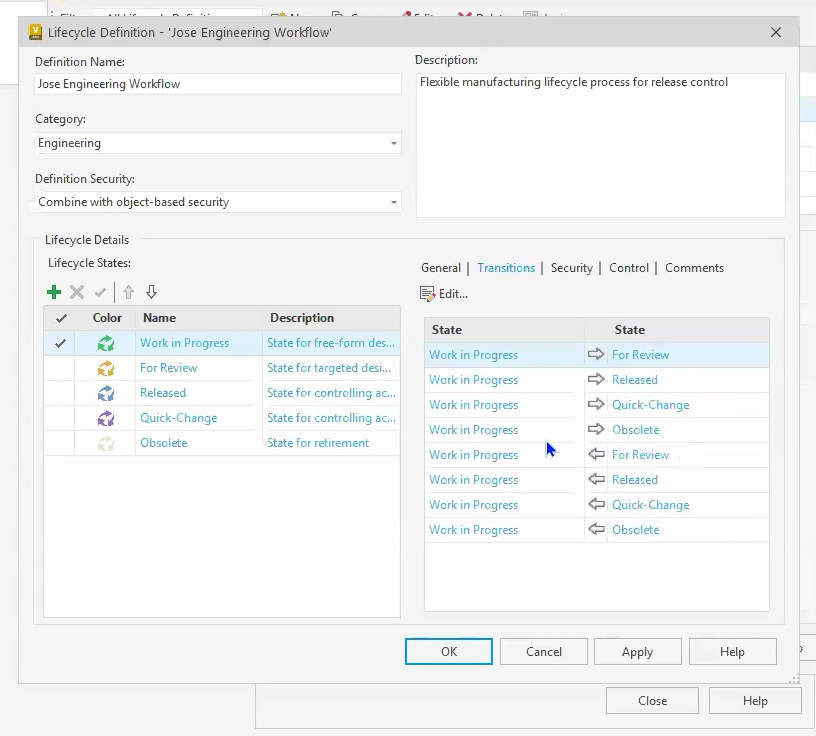816x736 pixels.
Task: Click the Name column header
Action: (x=199, y=318)
